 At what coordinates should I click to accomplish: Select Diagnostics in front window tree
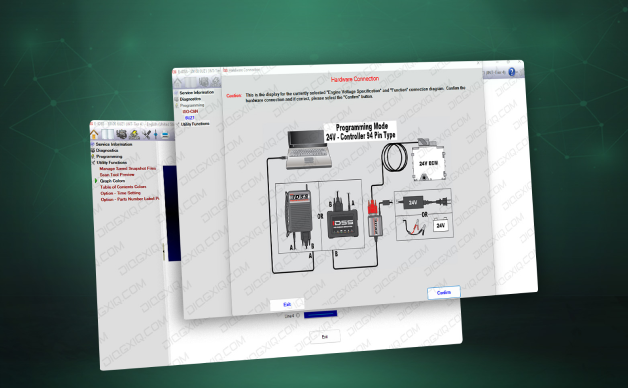[x=190, y=99]
